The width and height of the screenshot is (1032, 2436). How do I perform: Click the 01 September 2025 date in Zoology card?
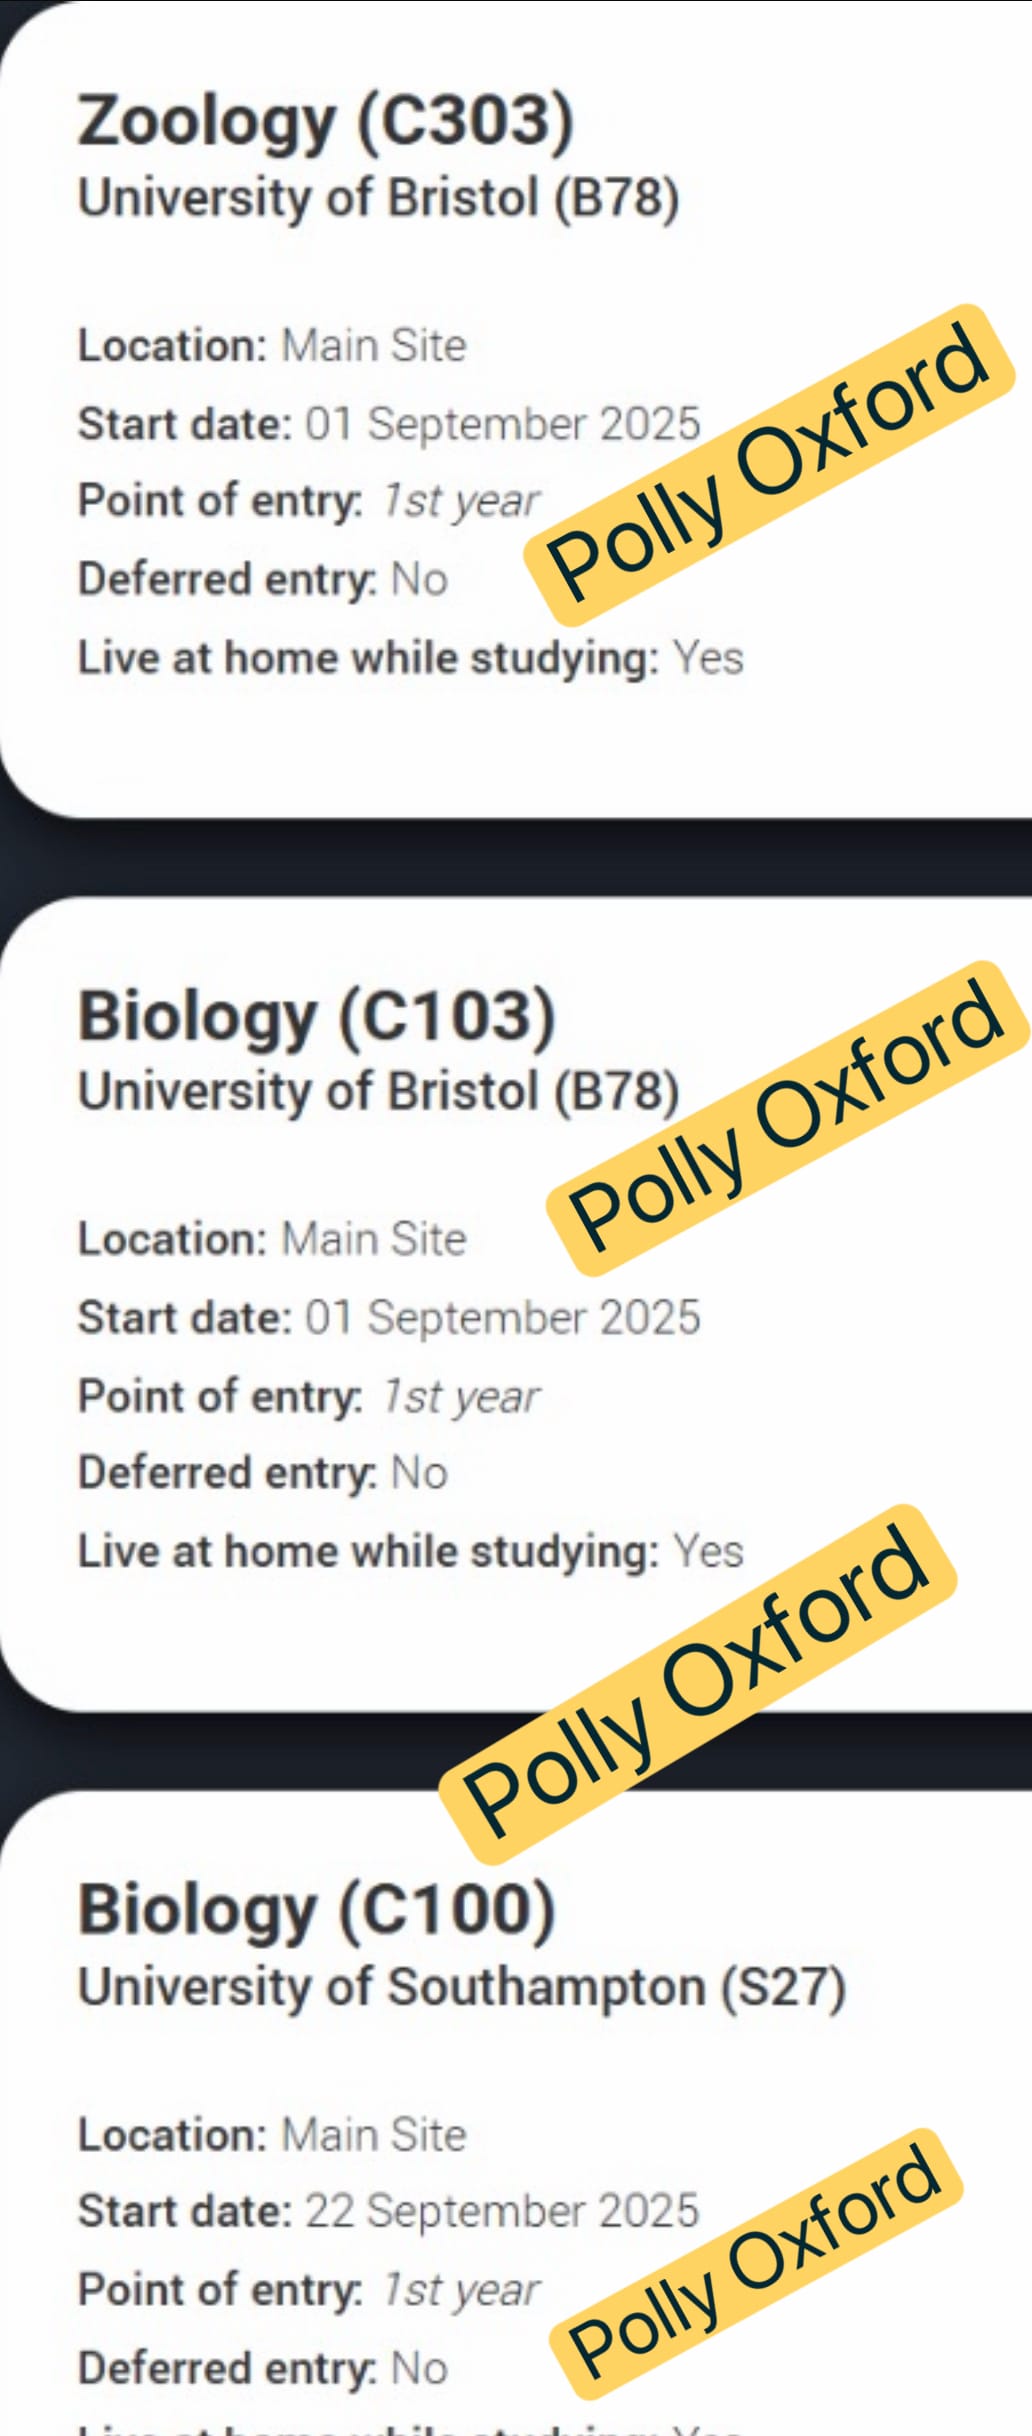(502, 424)
